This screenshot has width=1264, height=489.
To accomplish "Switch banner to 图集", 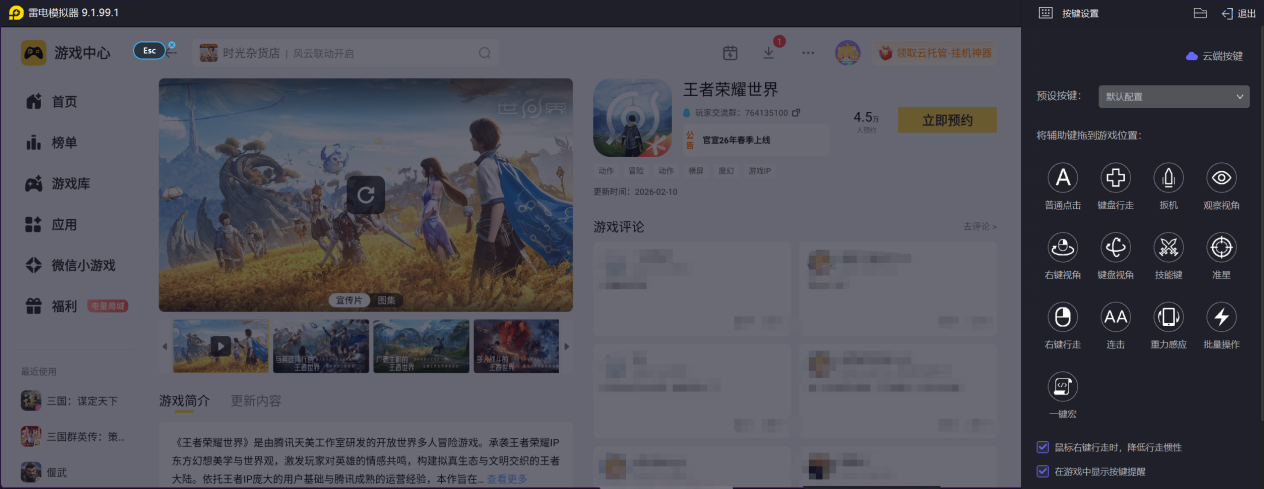I will pos(386,300).
